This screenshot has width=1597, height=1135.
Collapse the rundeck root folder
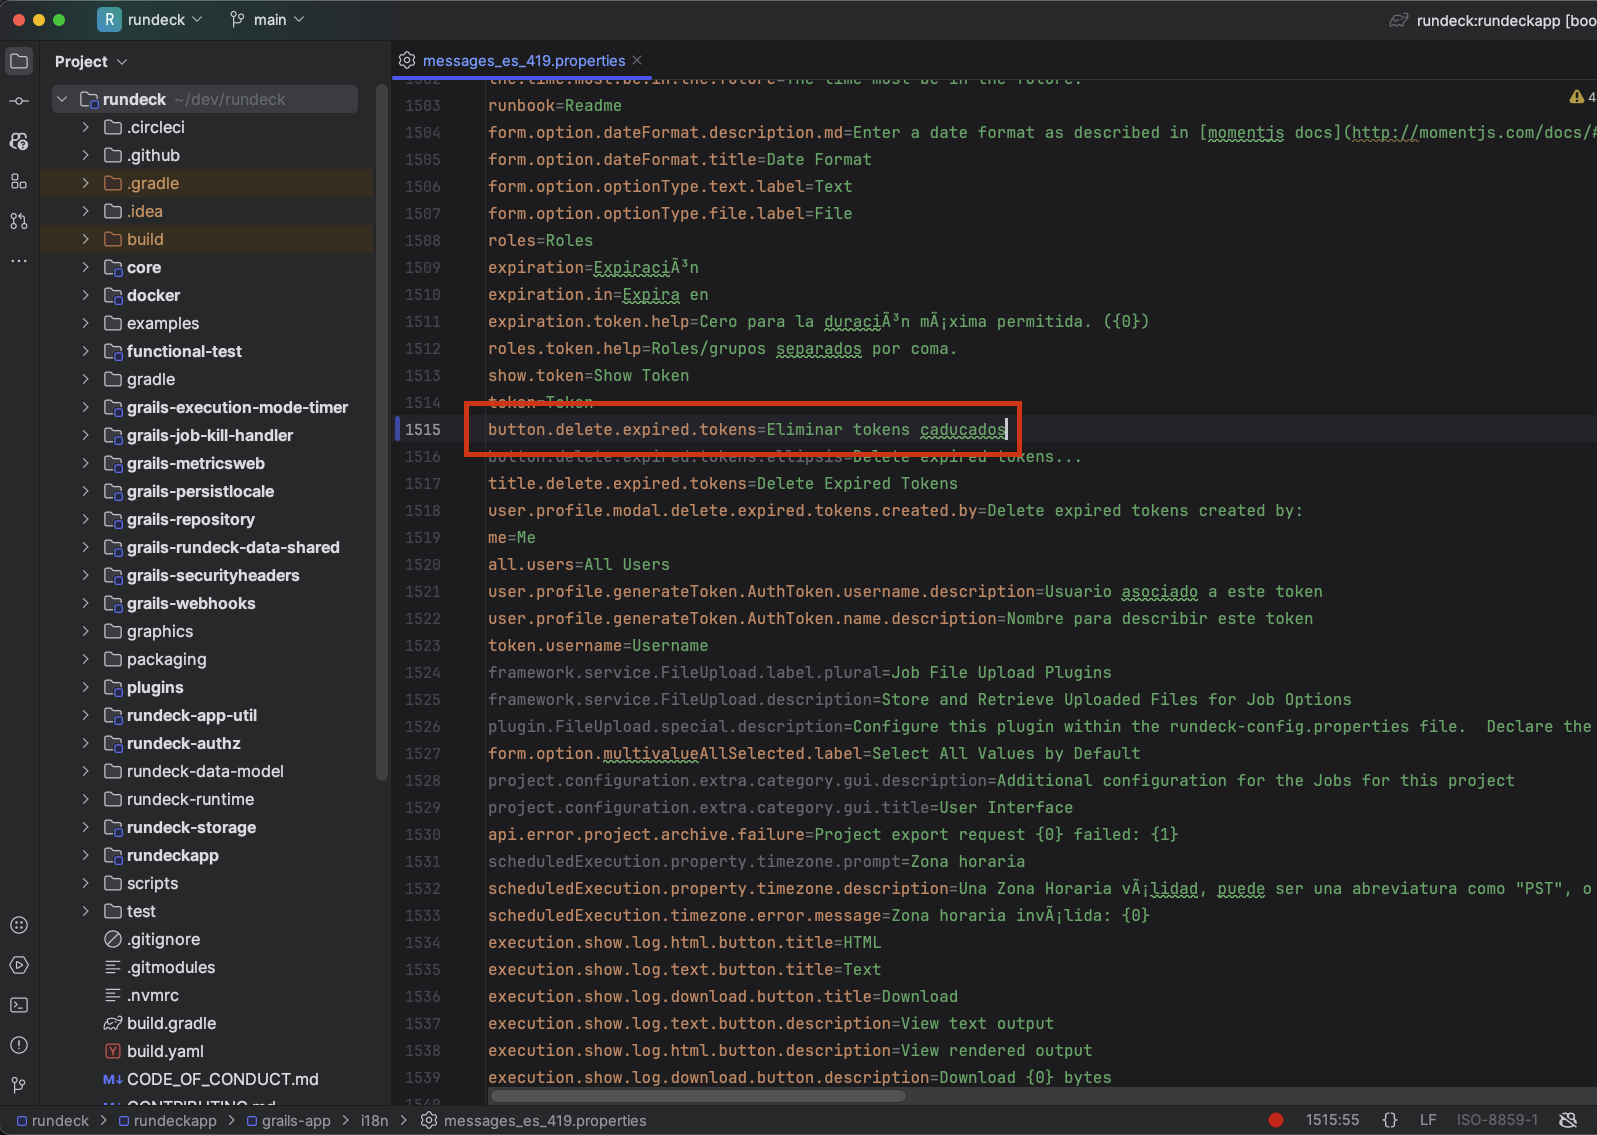[x=63, y=99]
